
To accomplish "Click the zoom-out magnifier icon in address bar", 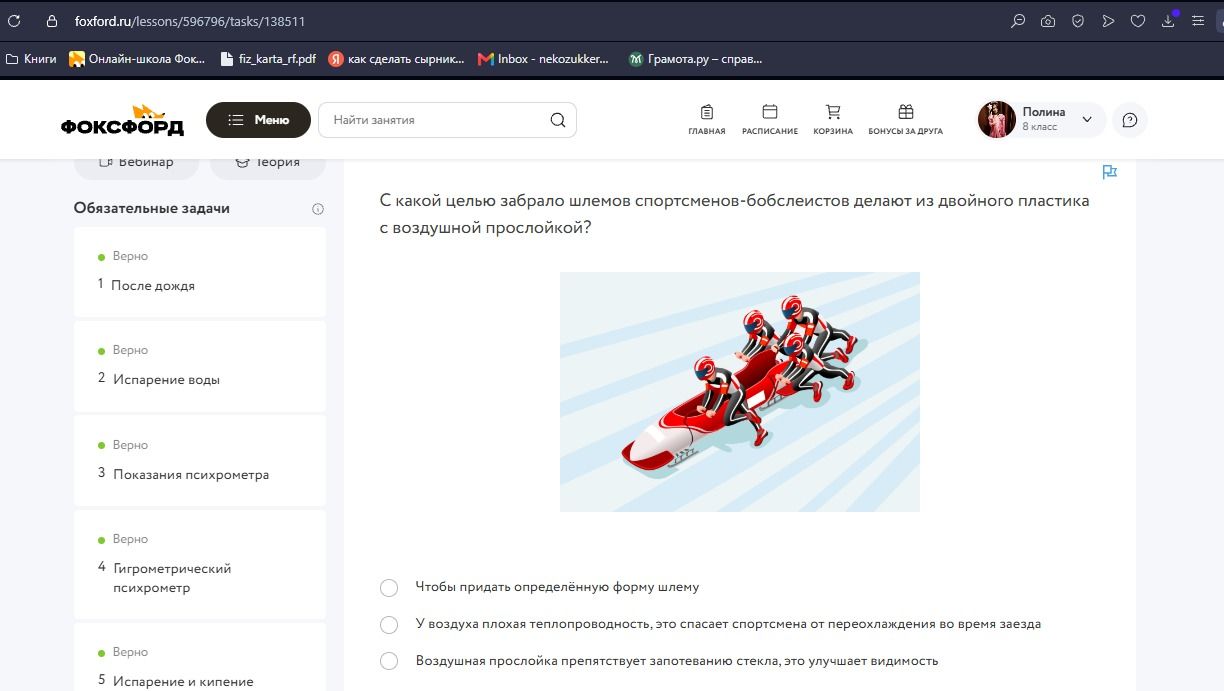I will point(1018,21).
